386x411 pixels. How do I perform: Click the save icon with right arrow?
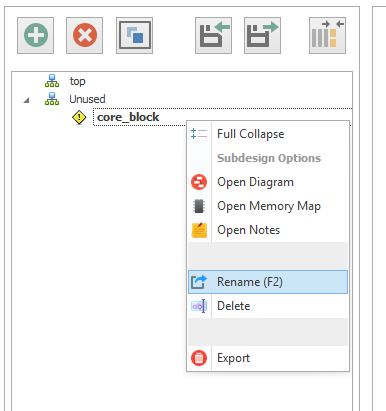[x=263, y=35]
